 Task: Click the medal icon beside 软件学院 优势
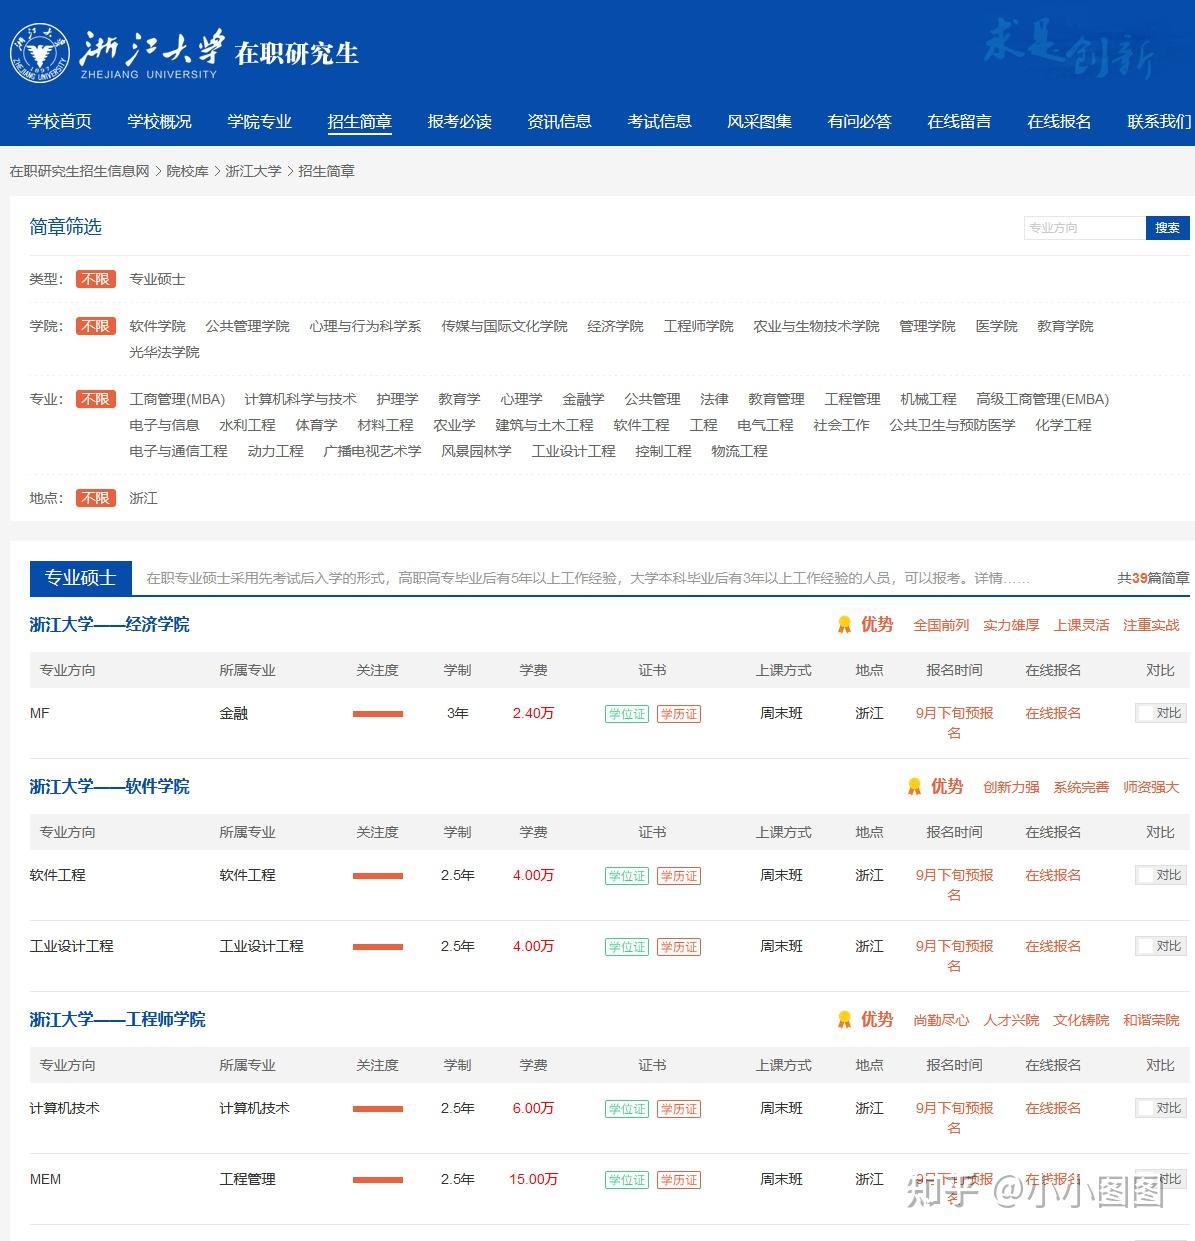tap(914, 787)
